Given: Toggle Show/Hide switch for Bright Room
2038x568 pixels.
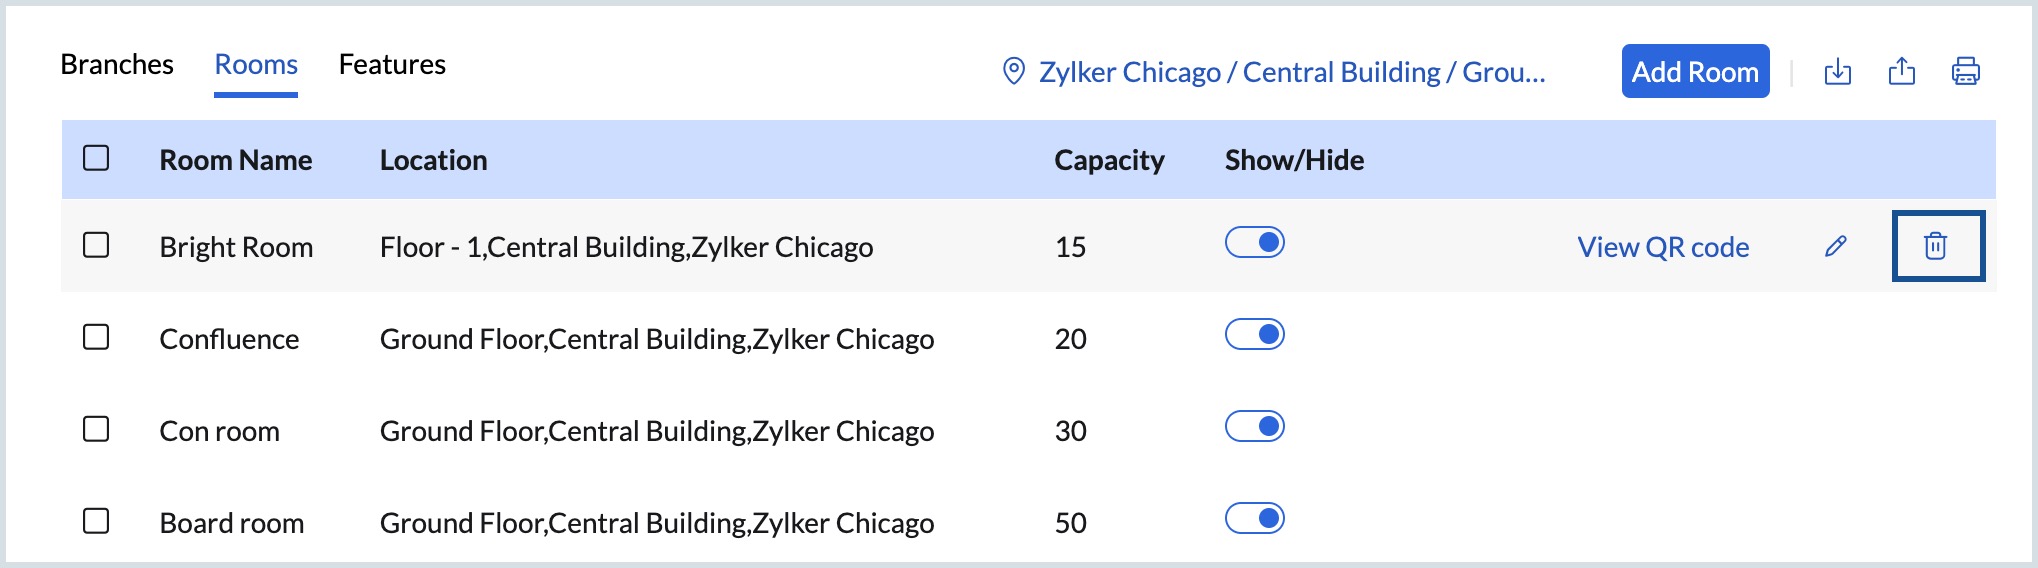Looking at the screenshot, I should tap(1255, 243).
